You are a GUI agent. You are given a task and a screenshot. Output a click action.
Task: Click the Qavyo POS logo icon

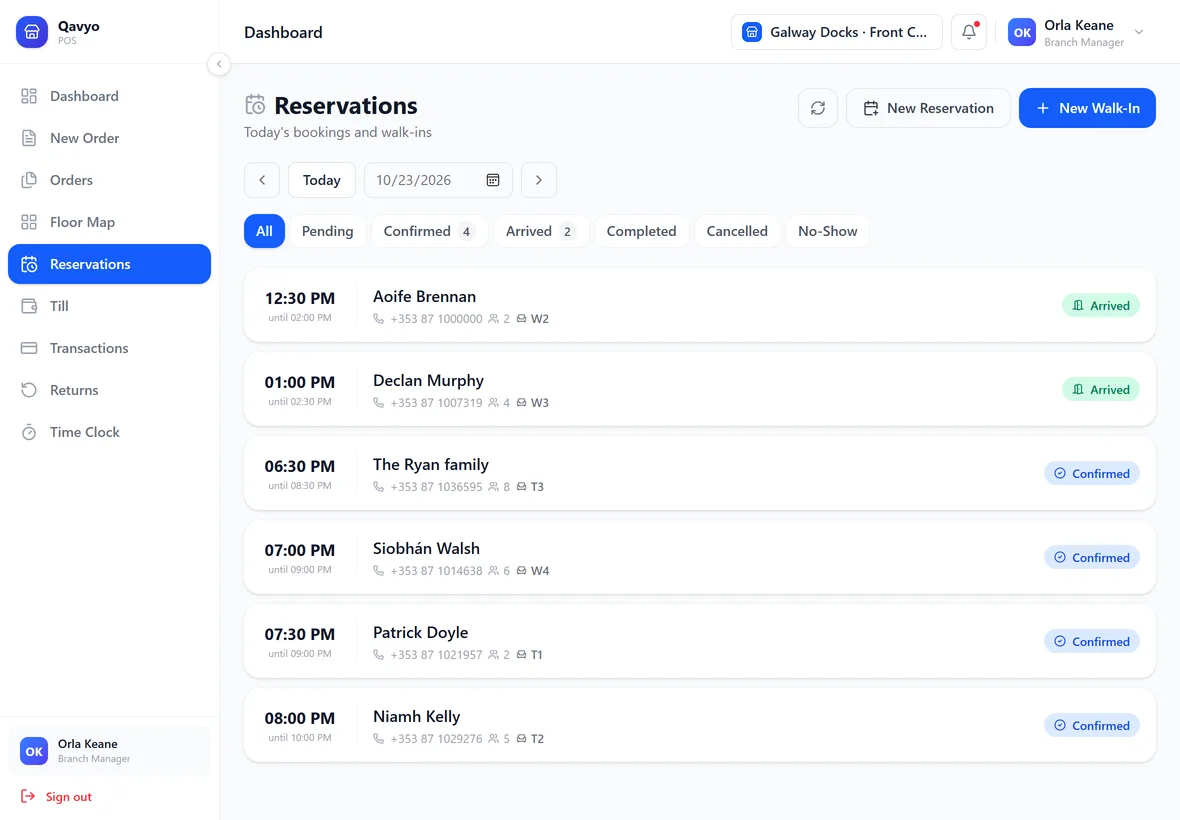32,32
